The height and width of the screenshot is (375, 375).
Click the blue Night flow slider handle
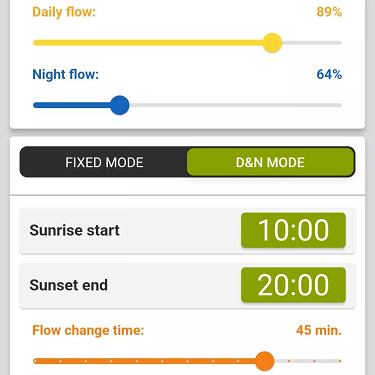(x=119, y=105)
